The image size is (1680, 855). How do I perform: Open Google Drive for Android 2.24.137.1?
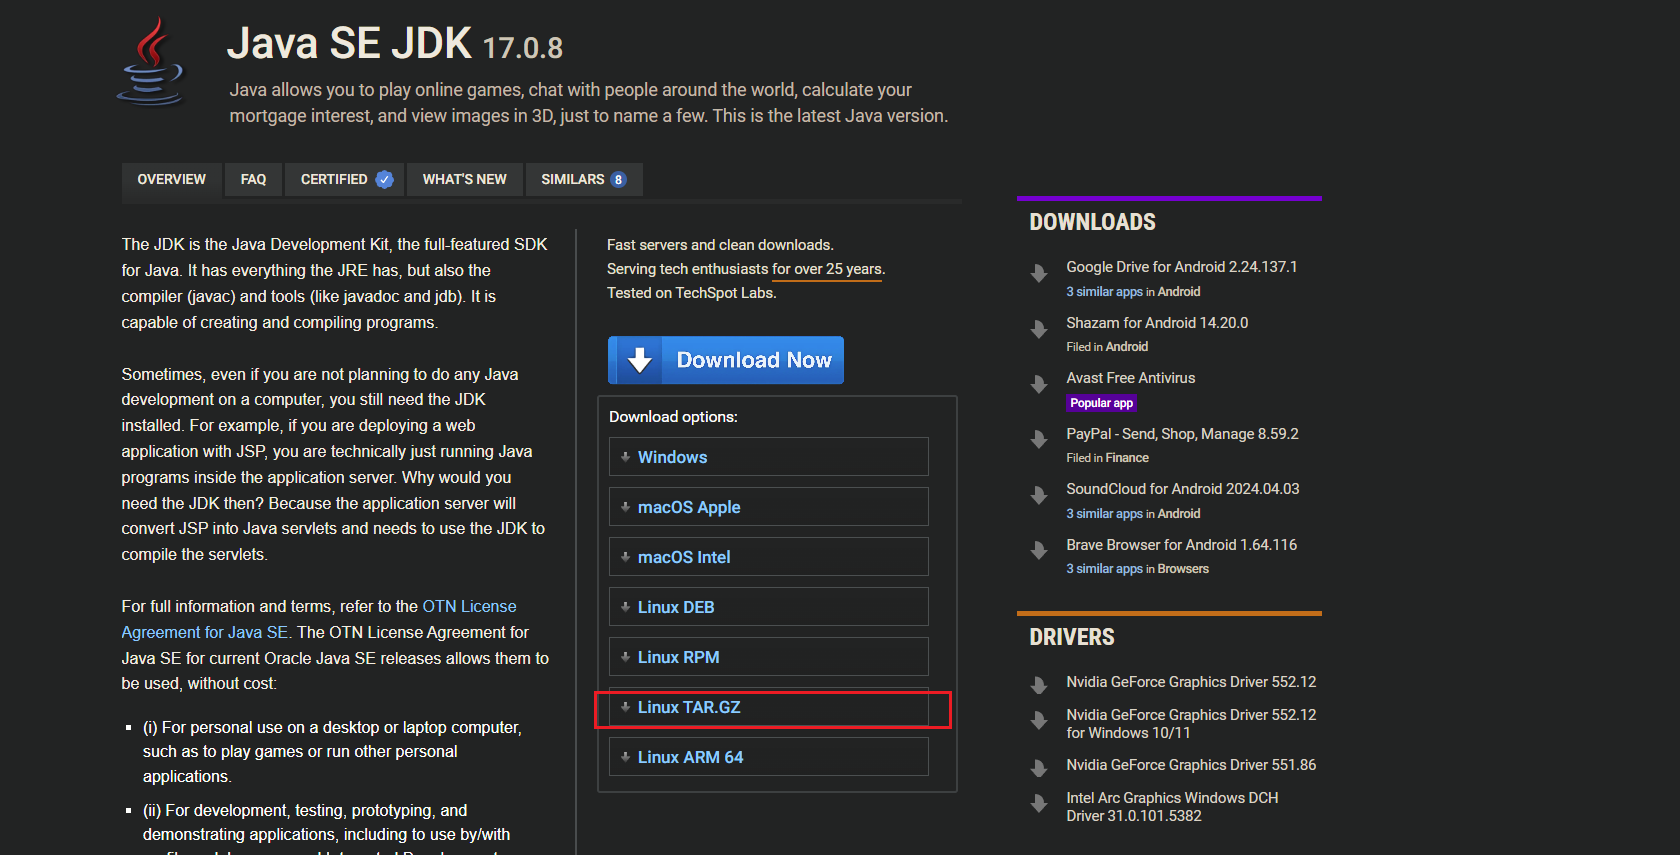click(1181, 267)
